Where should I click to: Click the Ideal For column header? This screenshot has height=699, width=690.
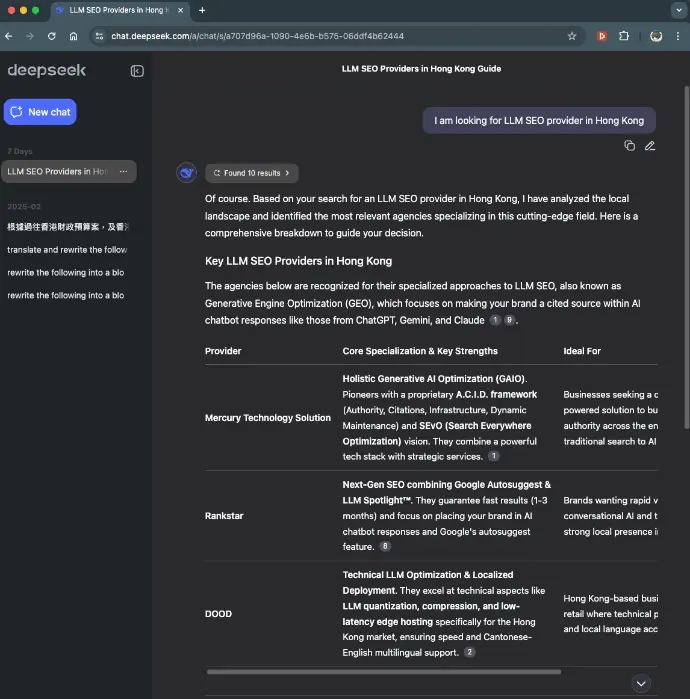point(582,351)
